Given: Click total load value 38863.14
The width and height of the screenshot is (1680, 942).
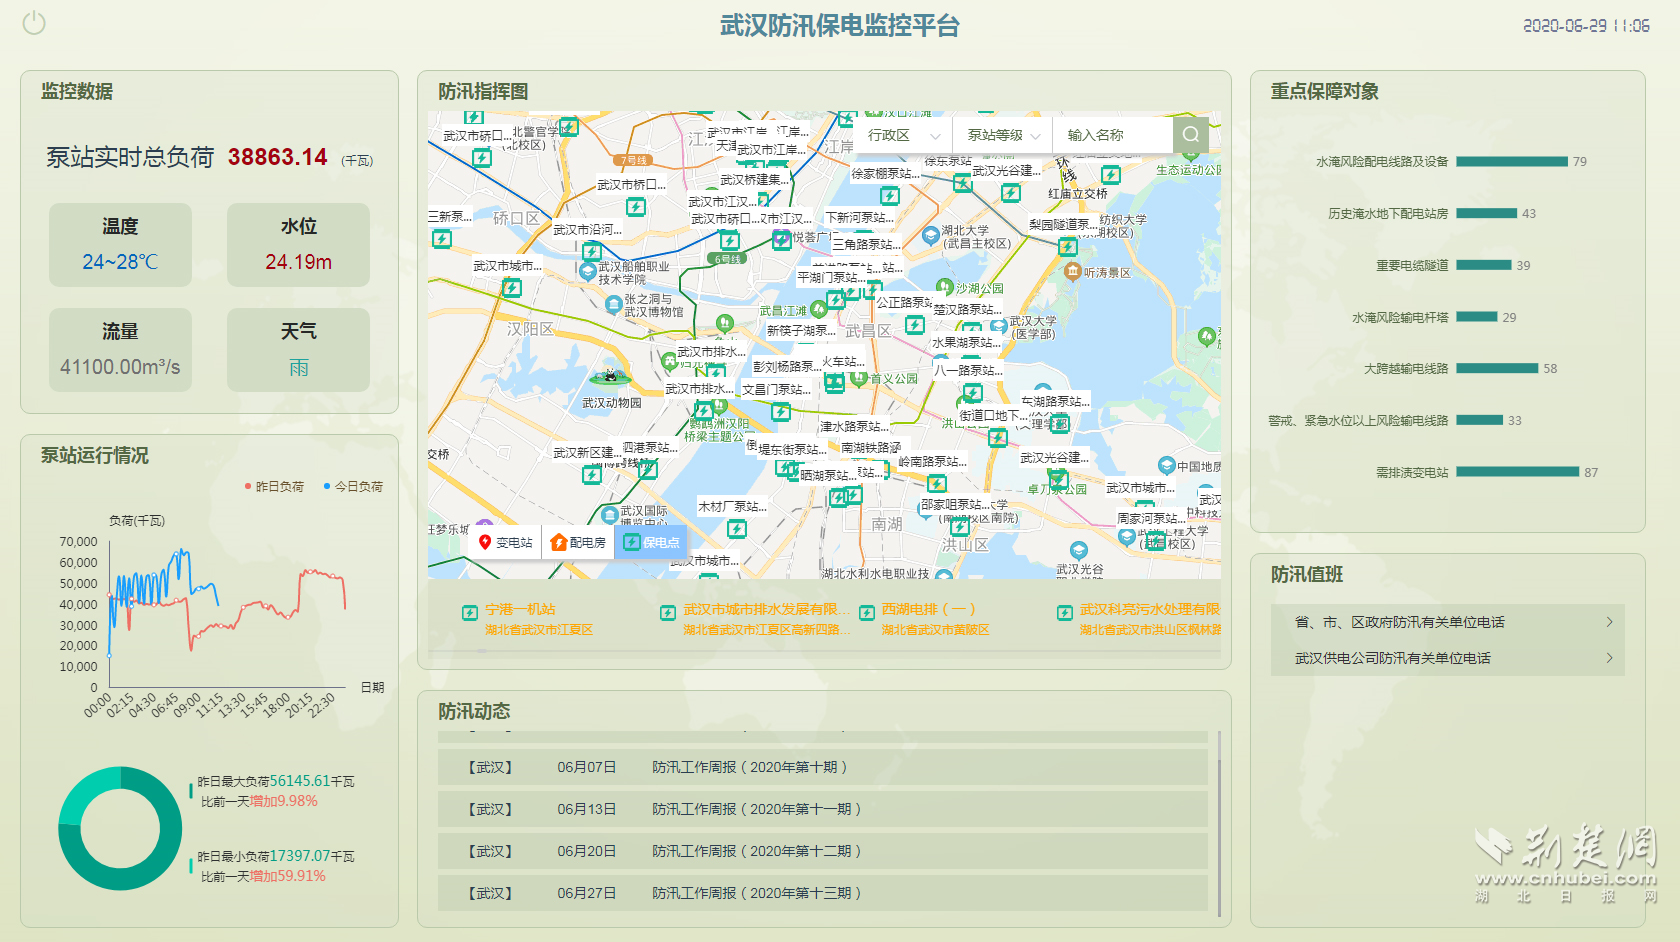Looking at the screenshot, I should (x=277, y=157).
